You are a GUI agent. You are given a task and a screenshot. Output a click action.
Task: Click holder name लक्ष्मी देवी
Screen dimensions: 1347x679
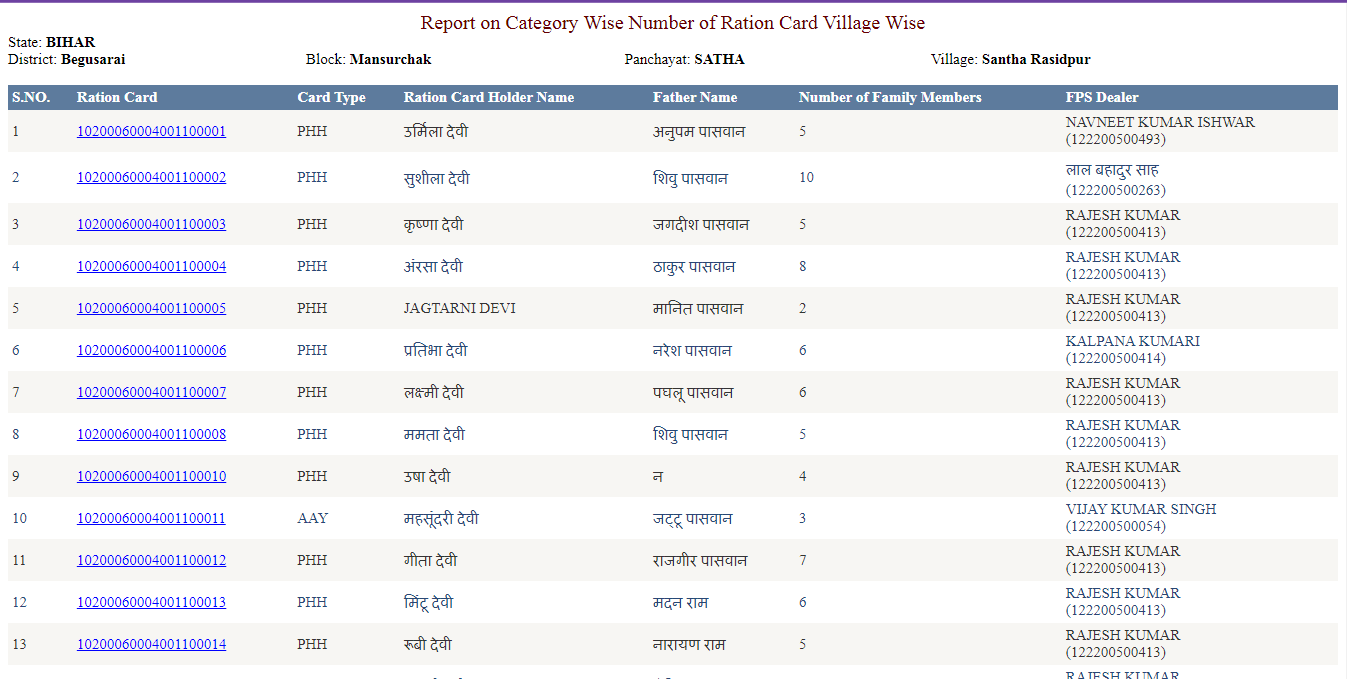[x=436, y=392]
